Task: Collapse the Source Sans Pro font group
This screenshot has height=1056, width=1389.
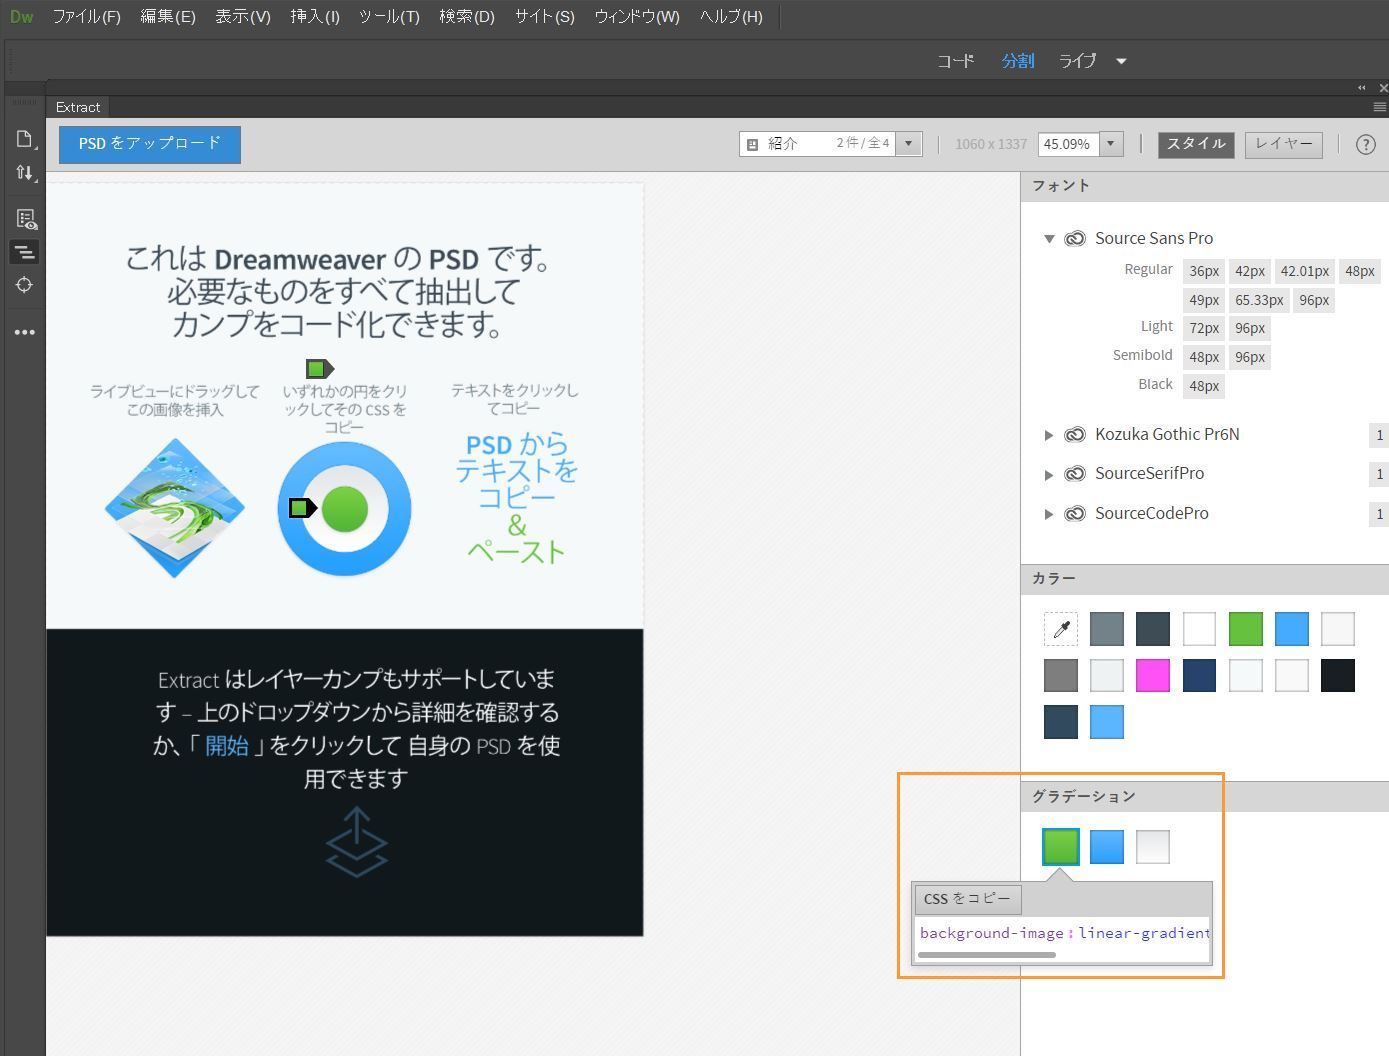Action: (1049, 238)
